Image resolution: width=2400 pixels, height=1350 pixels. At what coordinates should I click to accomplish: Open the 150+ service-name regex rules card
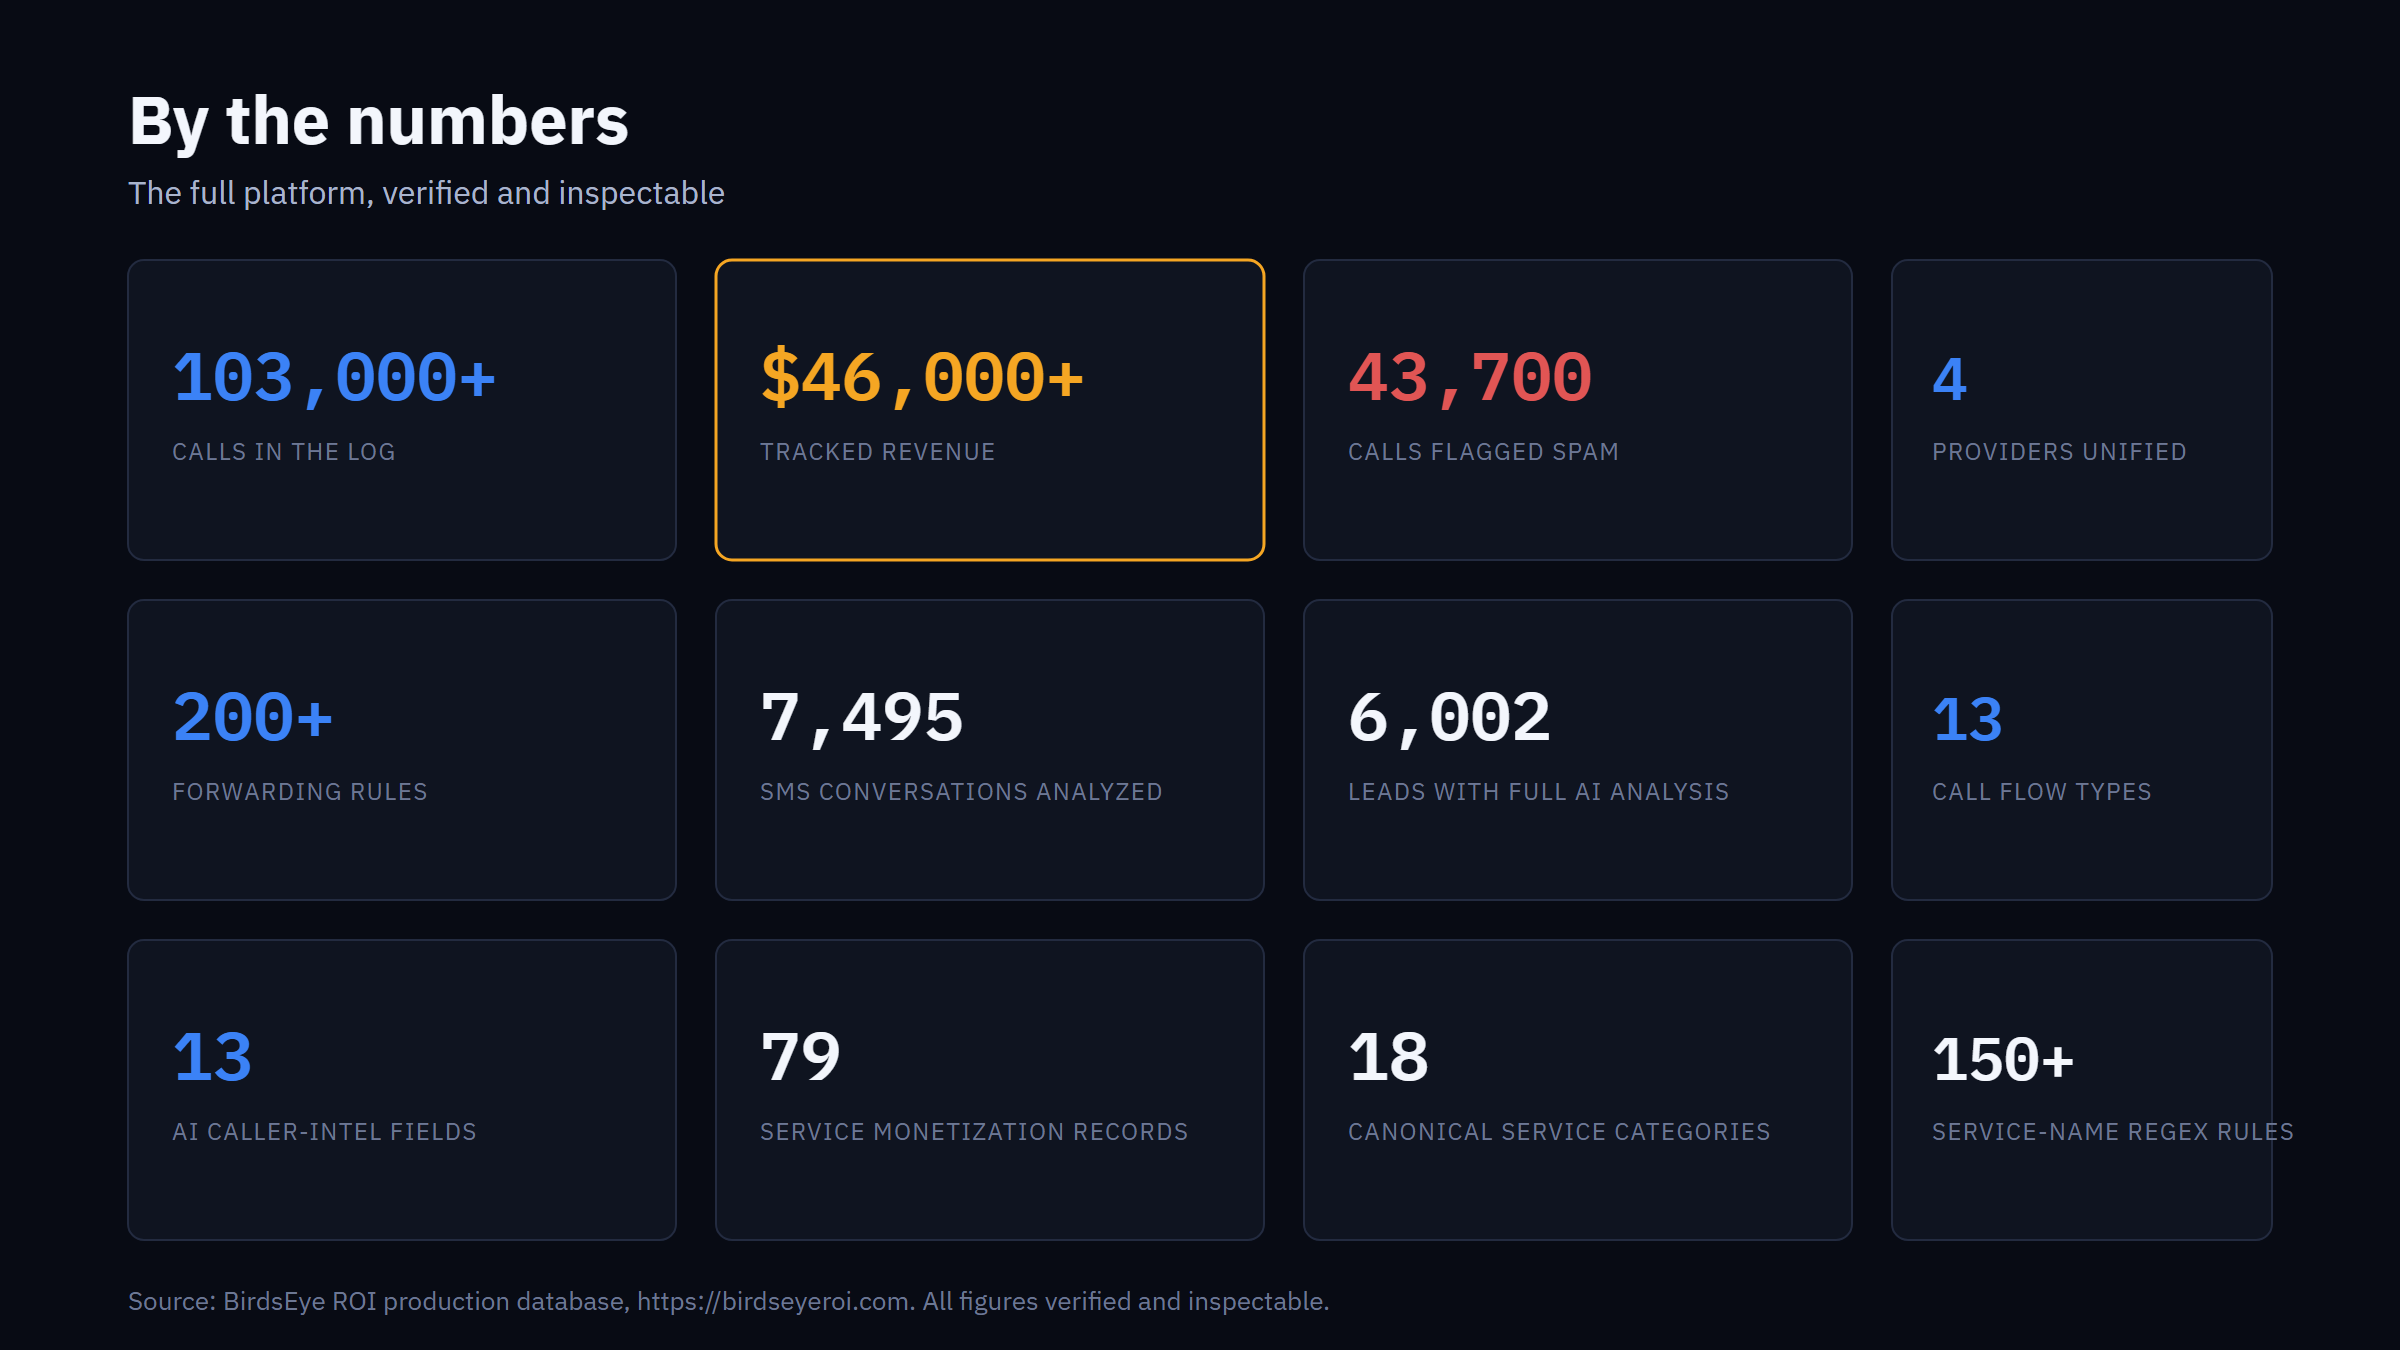(x=2082, y=1090)
